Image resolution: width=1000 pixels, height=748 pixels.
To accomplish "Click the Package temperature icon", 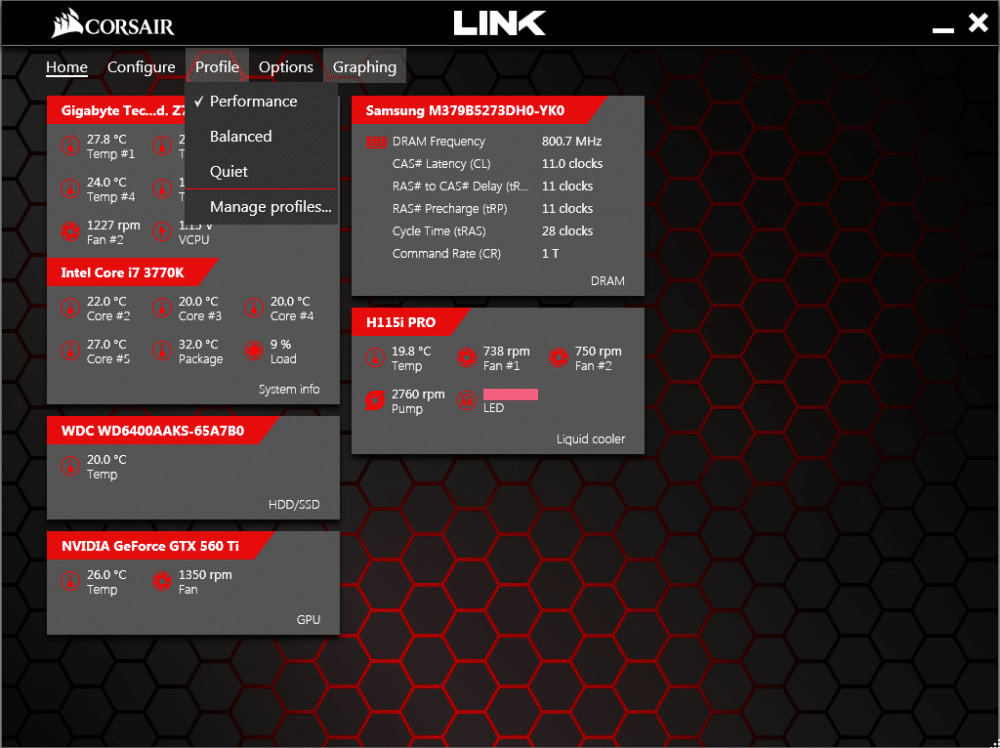I will click(162, 351).
